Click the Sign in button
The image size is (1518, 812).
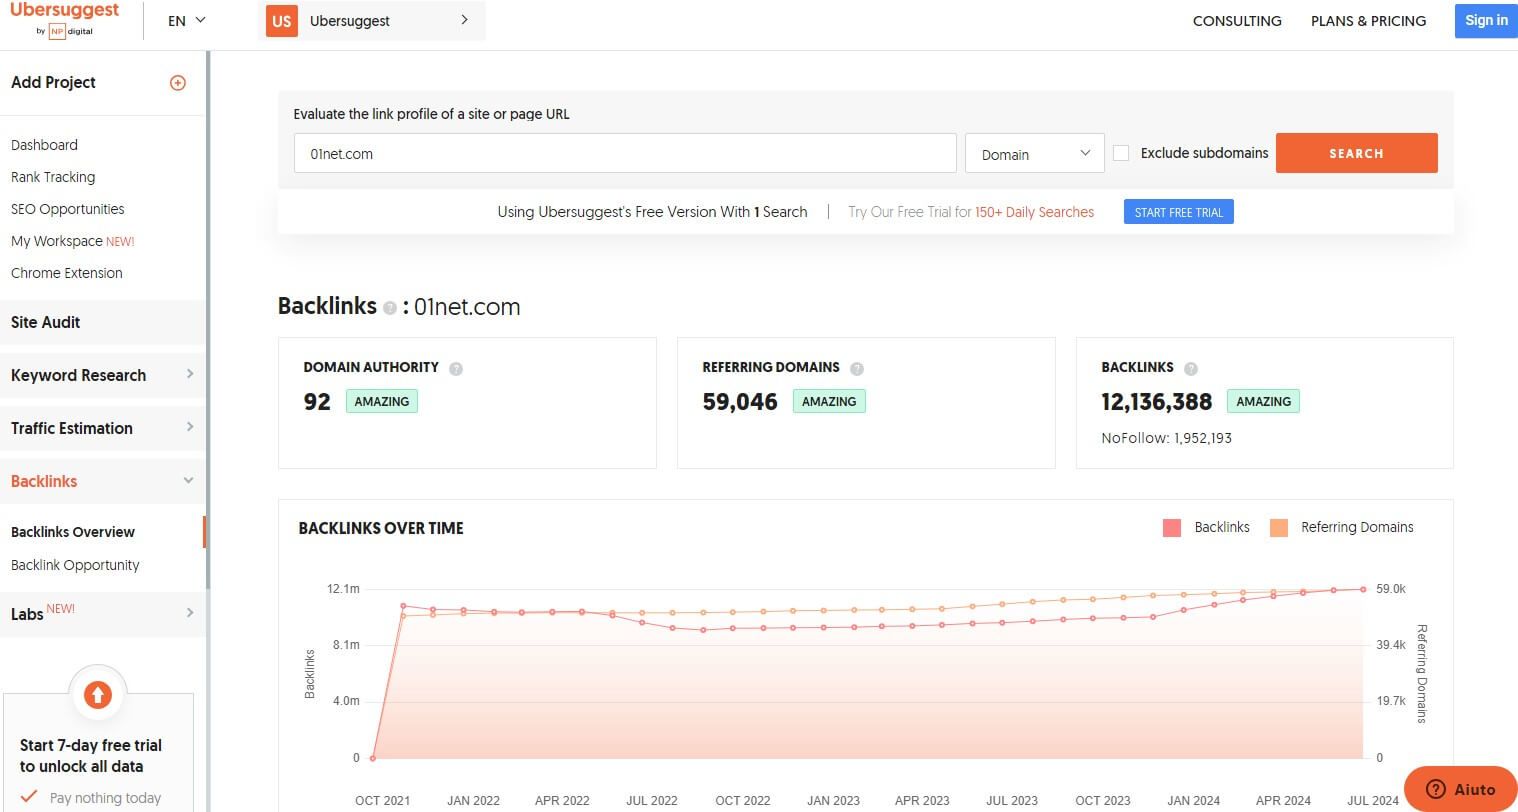tap(1486, 20)
